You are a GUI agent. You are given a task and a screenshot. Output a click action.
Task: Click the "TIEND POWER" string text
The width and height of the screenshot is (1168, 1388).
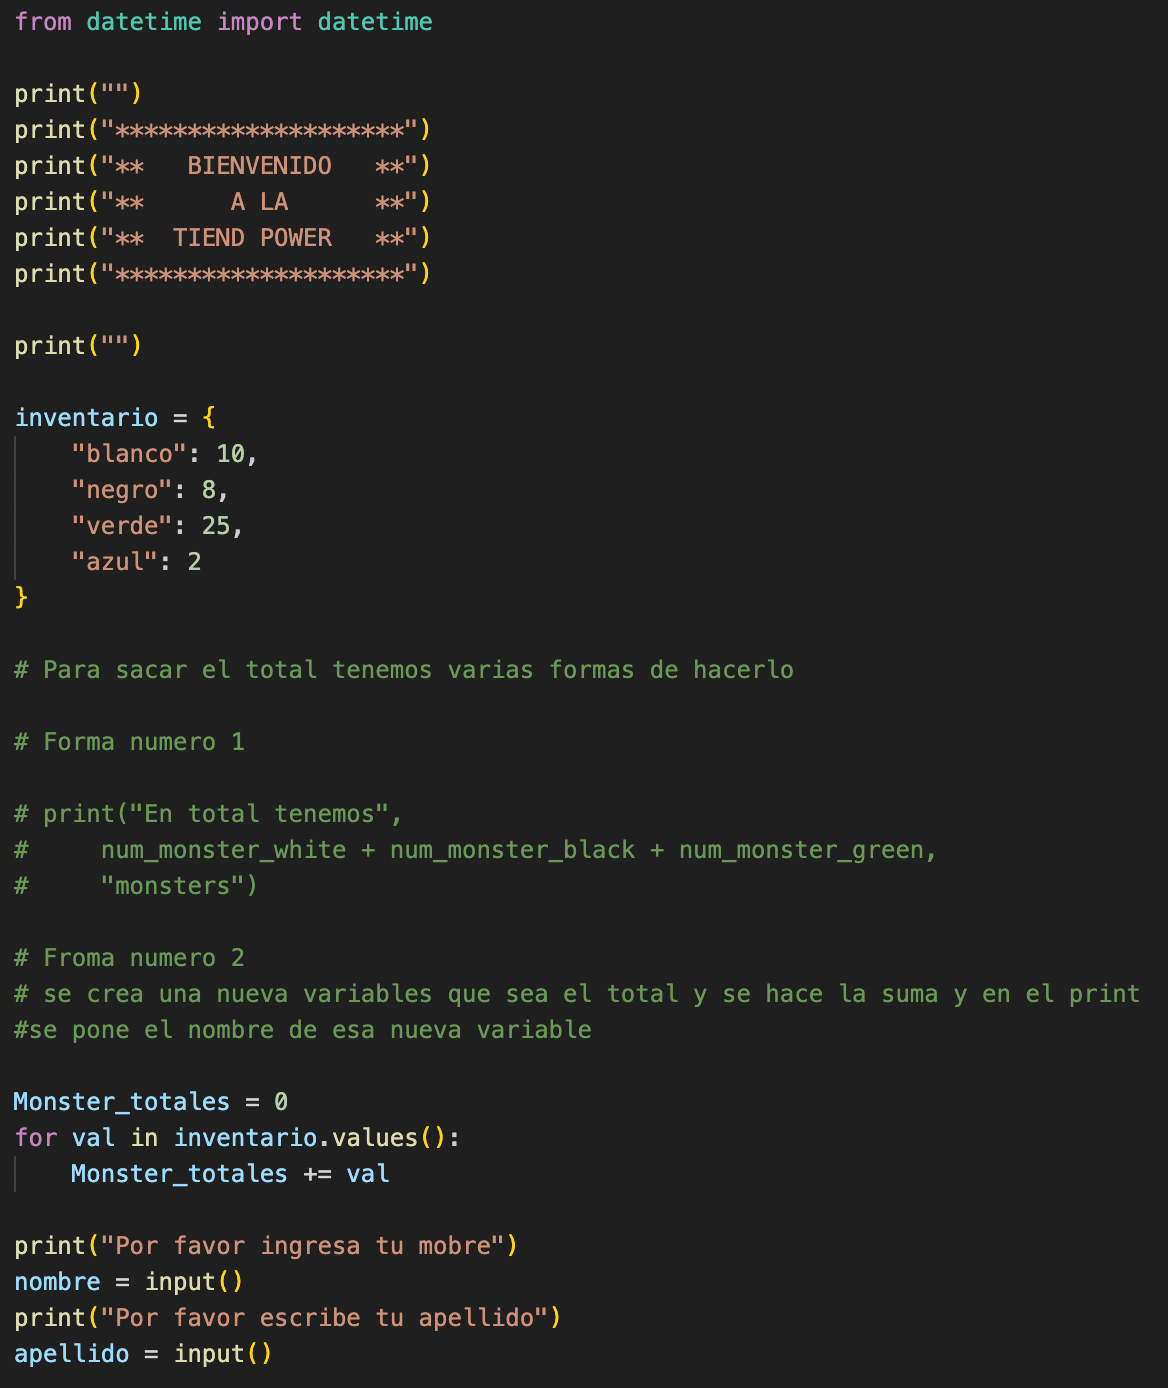(252, 238)
